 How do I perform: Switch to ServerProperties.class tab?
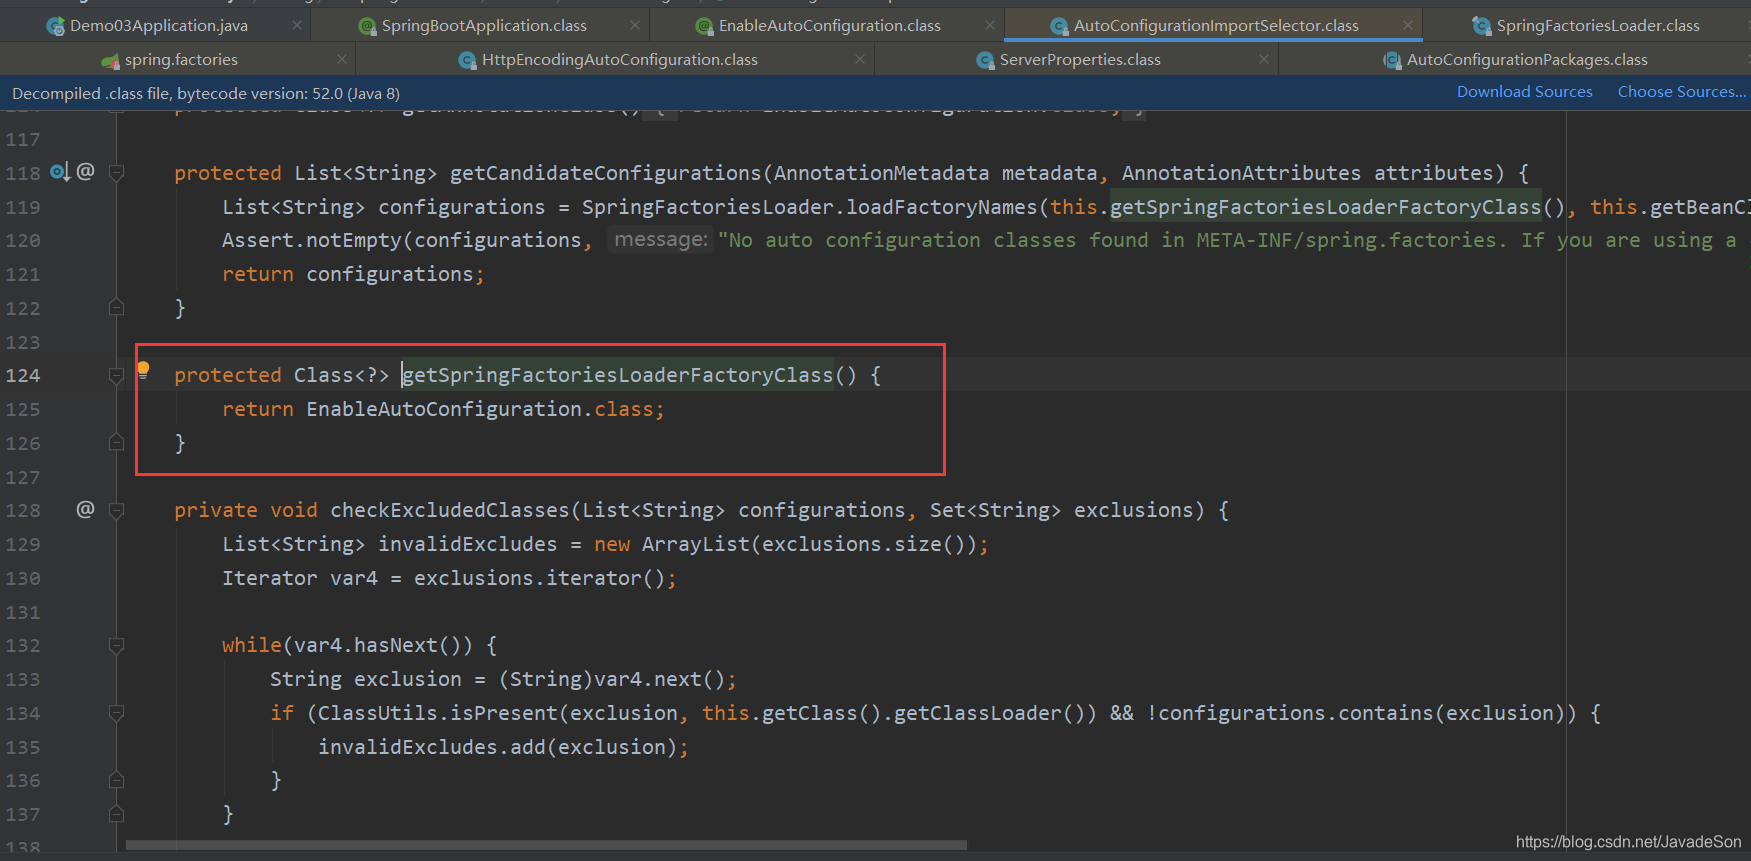point(1079,60)
